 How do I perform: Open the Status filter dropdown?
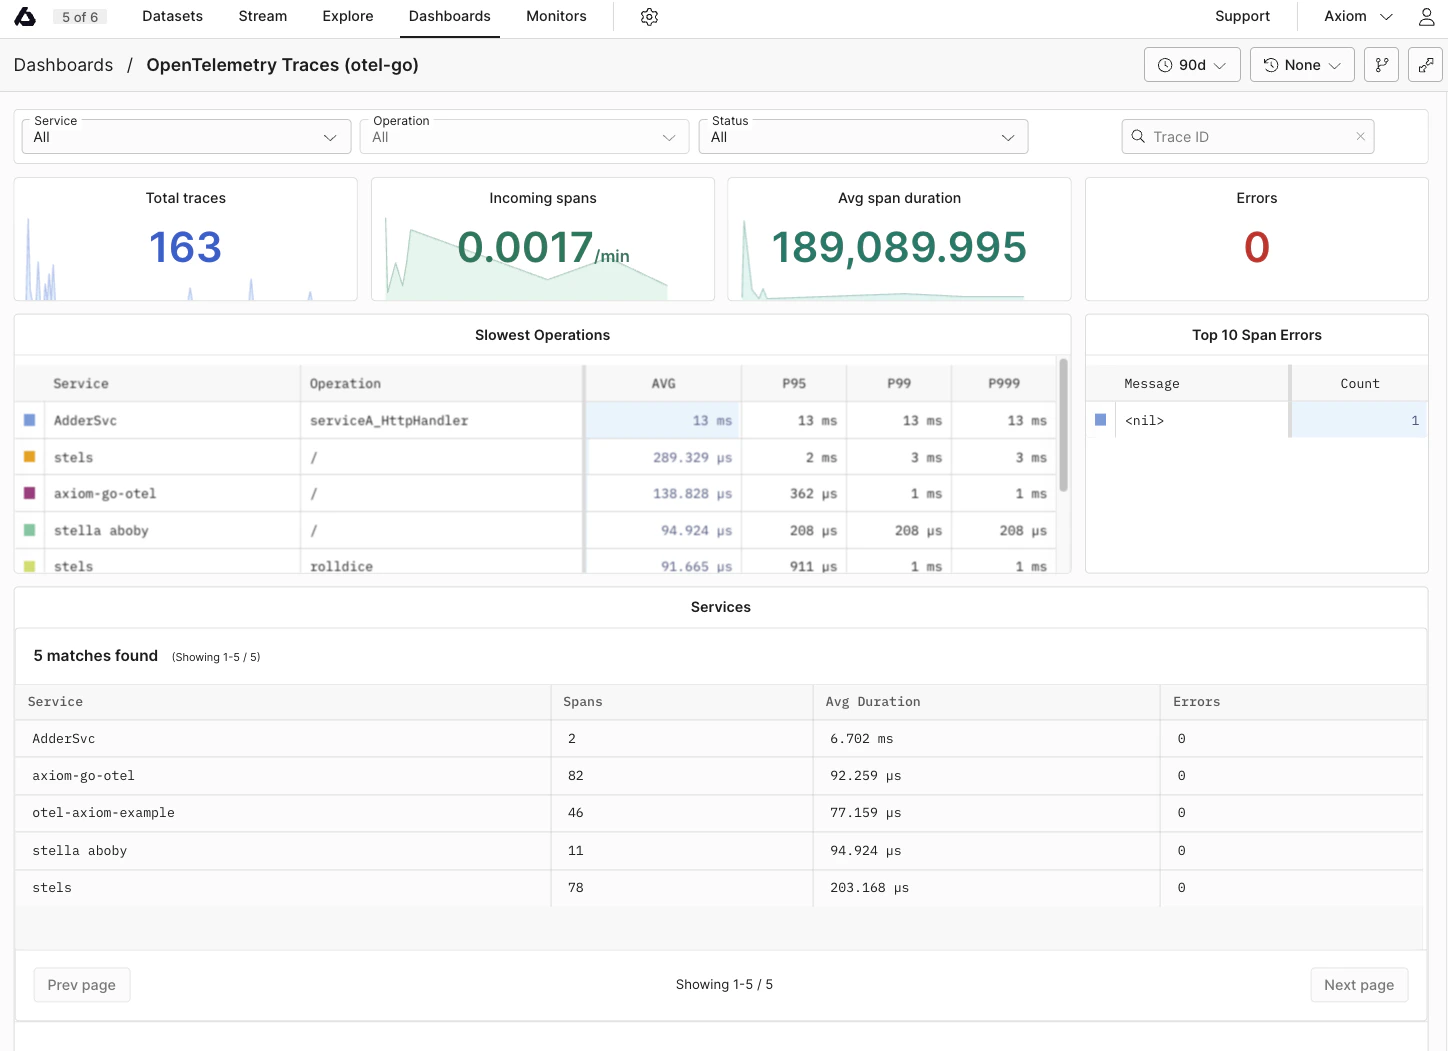click(x=863, y=137)
